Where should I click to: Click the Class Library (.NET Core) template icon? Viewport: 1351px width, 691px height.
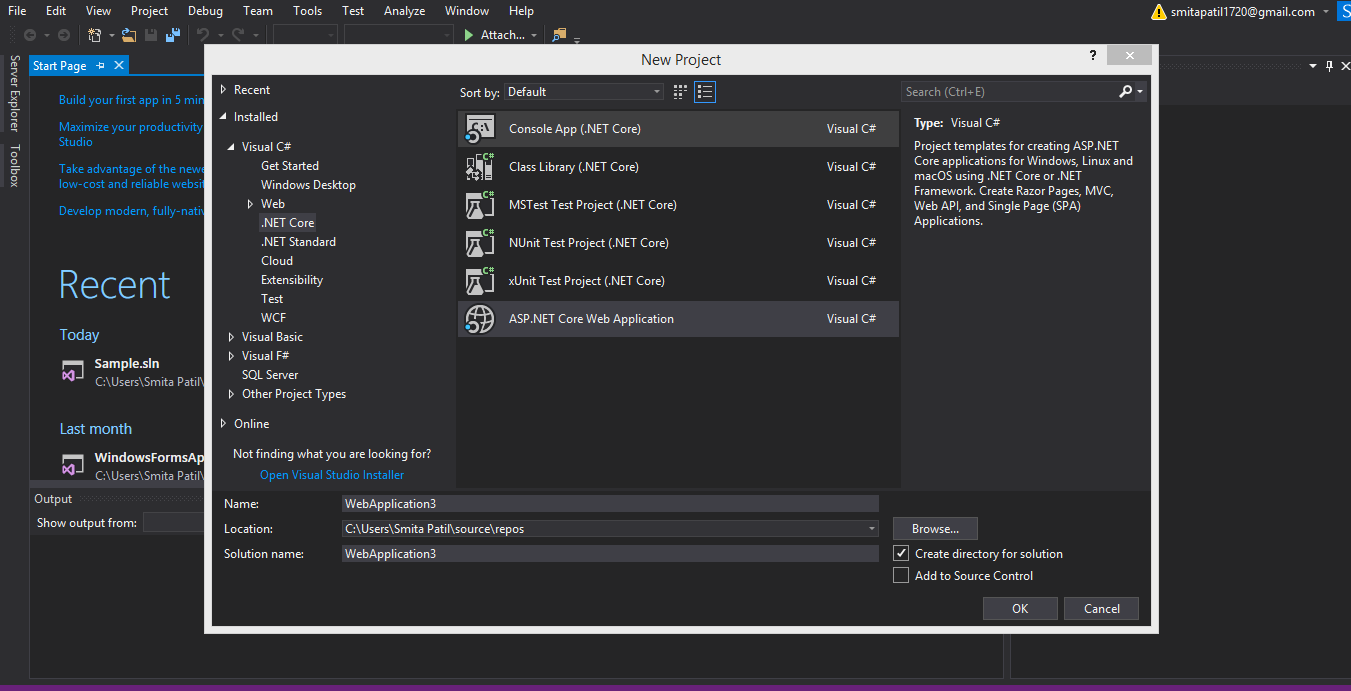coord(479,166)
